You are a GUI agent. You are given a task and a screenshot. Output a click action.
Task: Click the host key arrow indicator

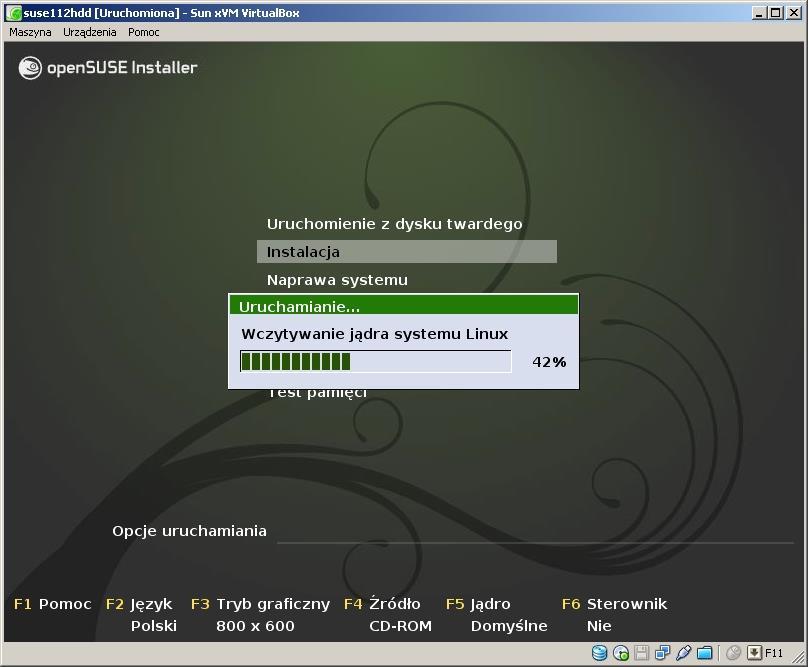coord(754,653)
